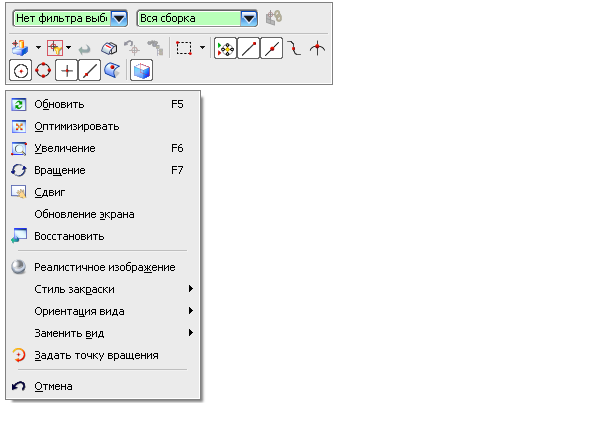Toggle the enable snap points diamond button

225,48
